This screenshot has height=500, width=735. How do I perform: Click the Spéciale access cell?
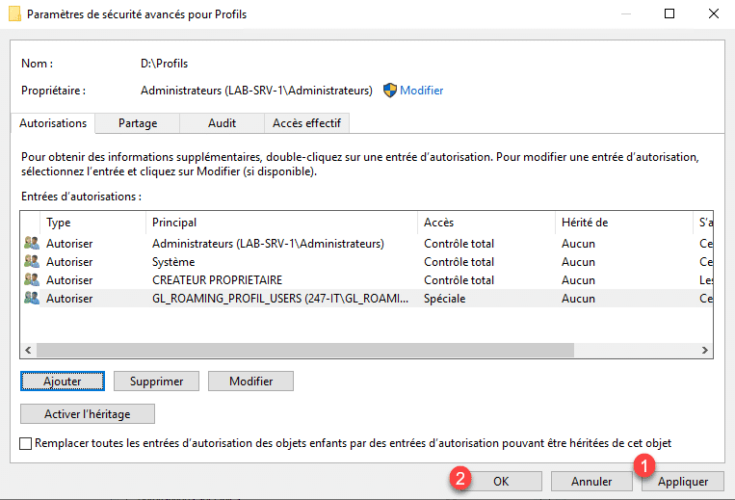(445, 299)
